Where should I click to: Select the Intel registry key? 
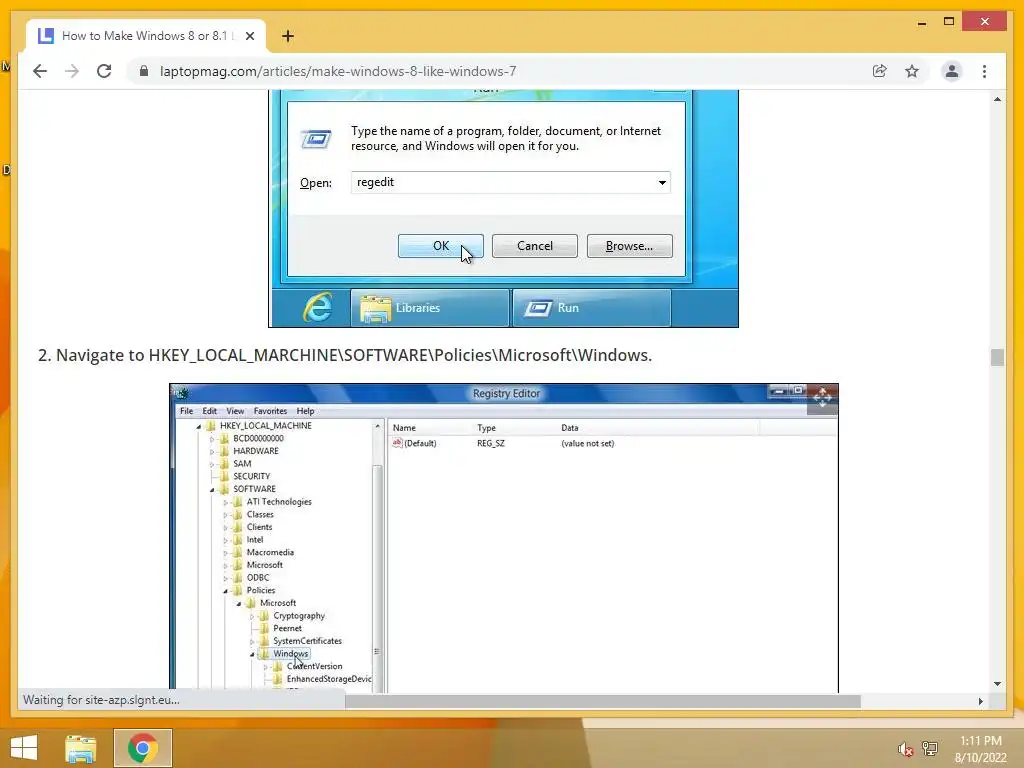tap(255, 539)
